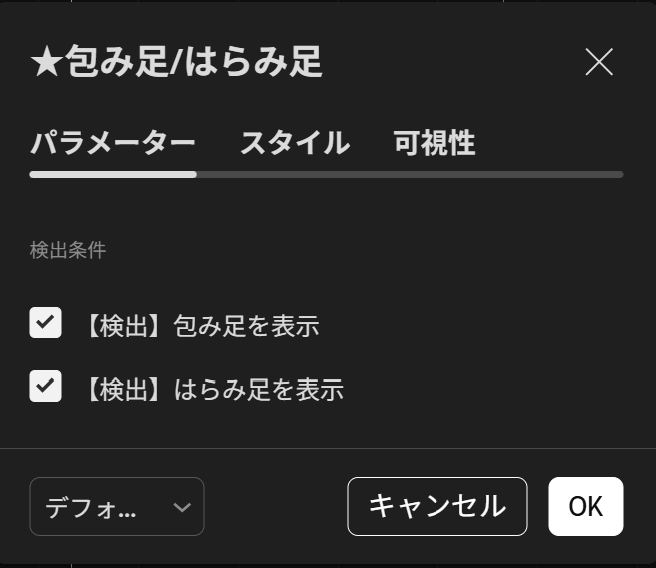Close the 包み足/はらみ足 settings dialog
Viewport: 656px width, 568px height.
[599, 62]
